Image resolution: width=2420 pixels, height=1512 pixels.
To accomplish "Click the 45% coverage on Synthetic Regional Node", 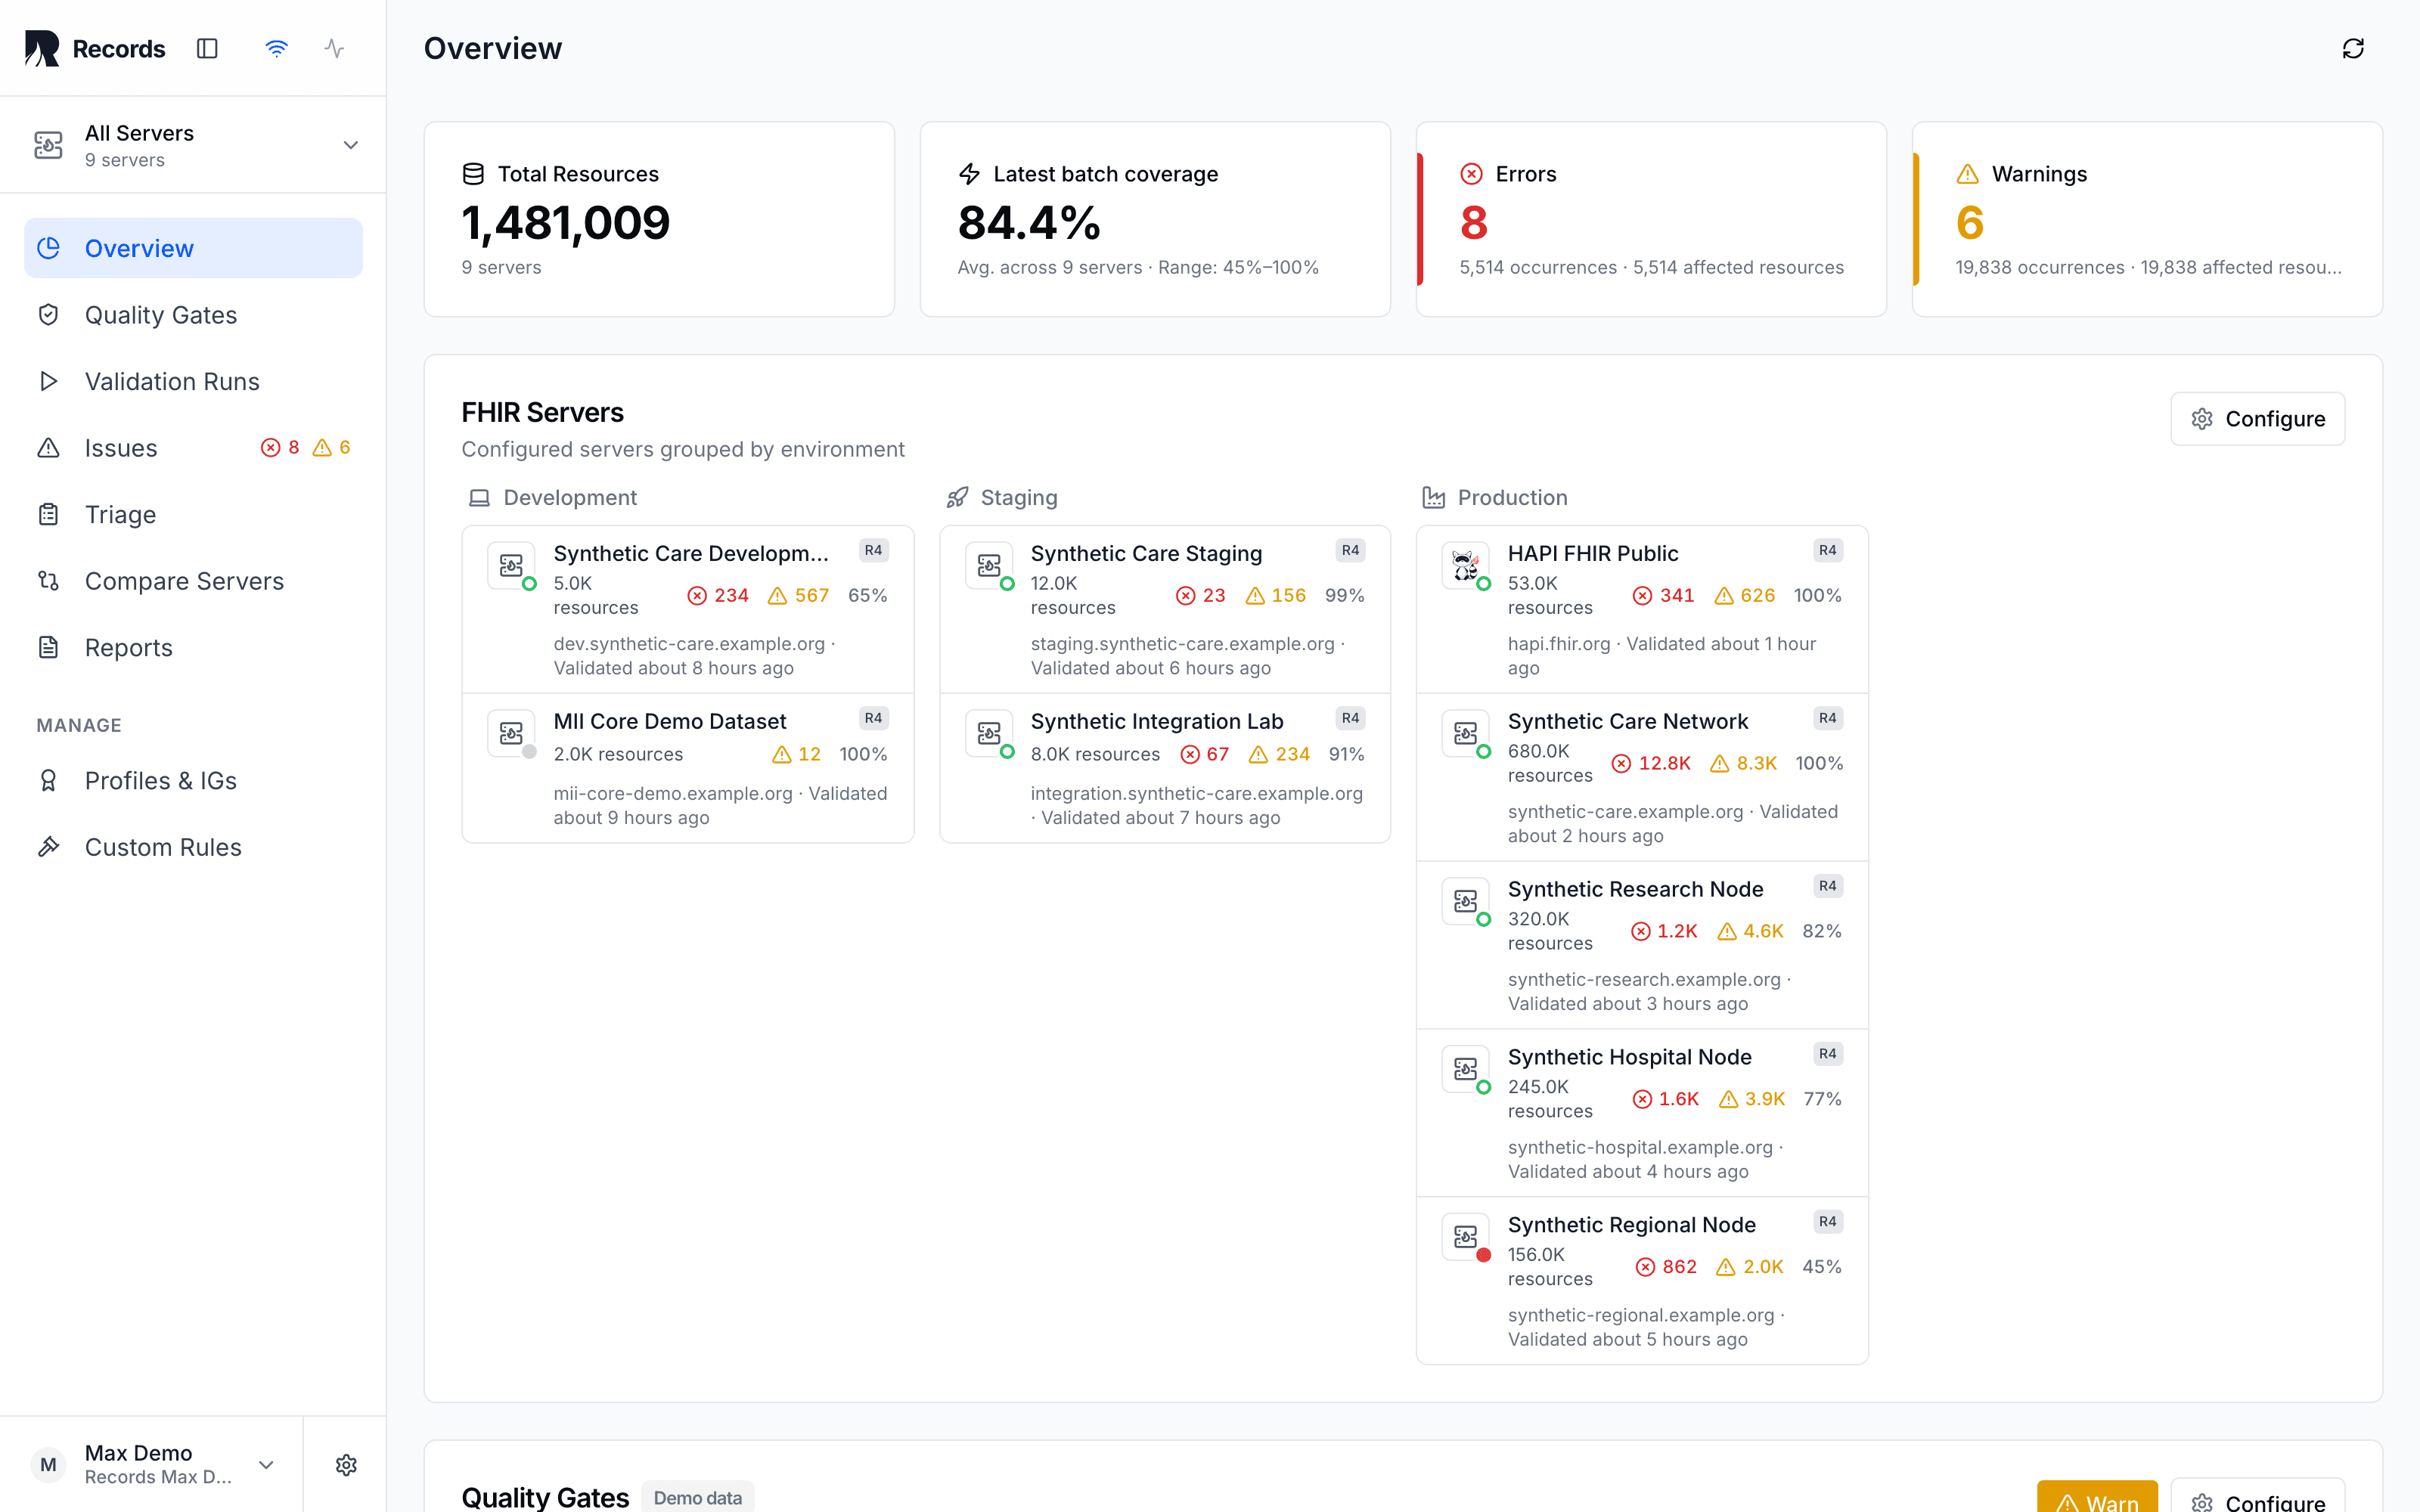I will tap(1821, 1266).
